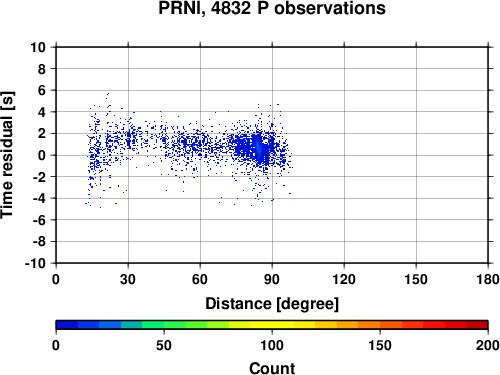Click the y-axis tick label "2"
Image resolution: width=500 pixels, height=375 pixels.
[42, 134]
